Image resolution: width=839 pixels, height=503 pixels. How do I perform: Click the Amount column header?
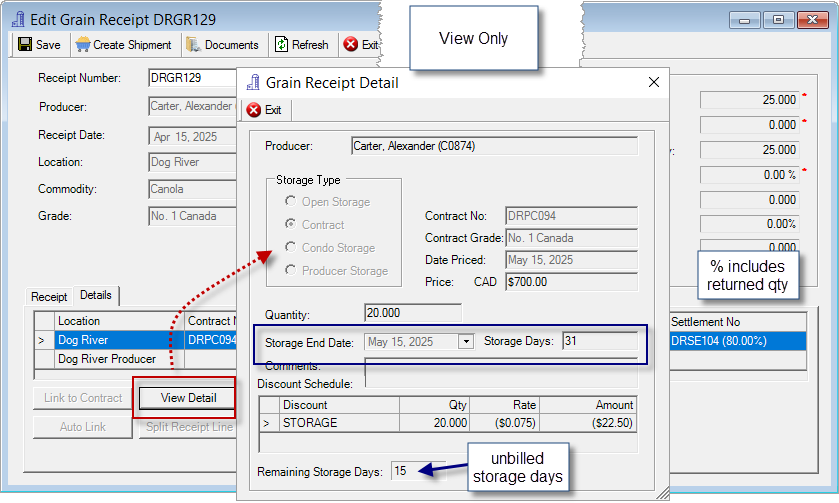tap(588, 405)
